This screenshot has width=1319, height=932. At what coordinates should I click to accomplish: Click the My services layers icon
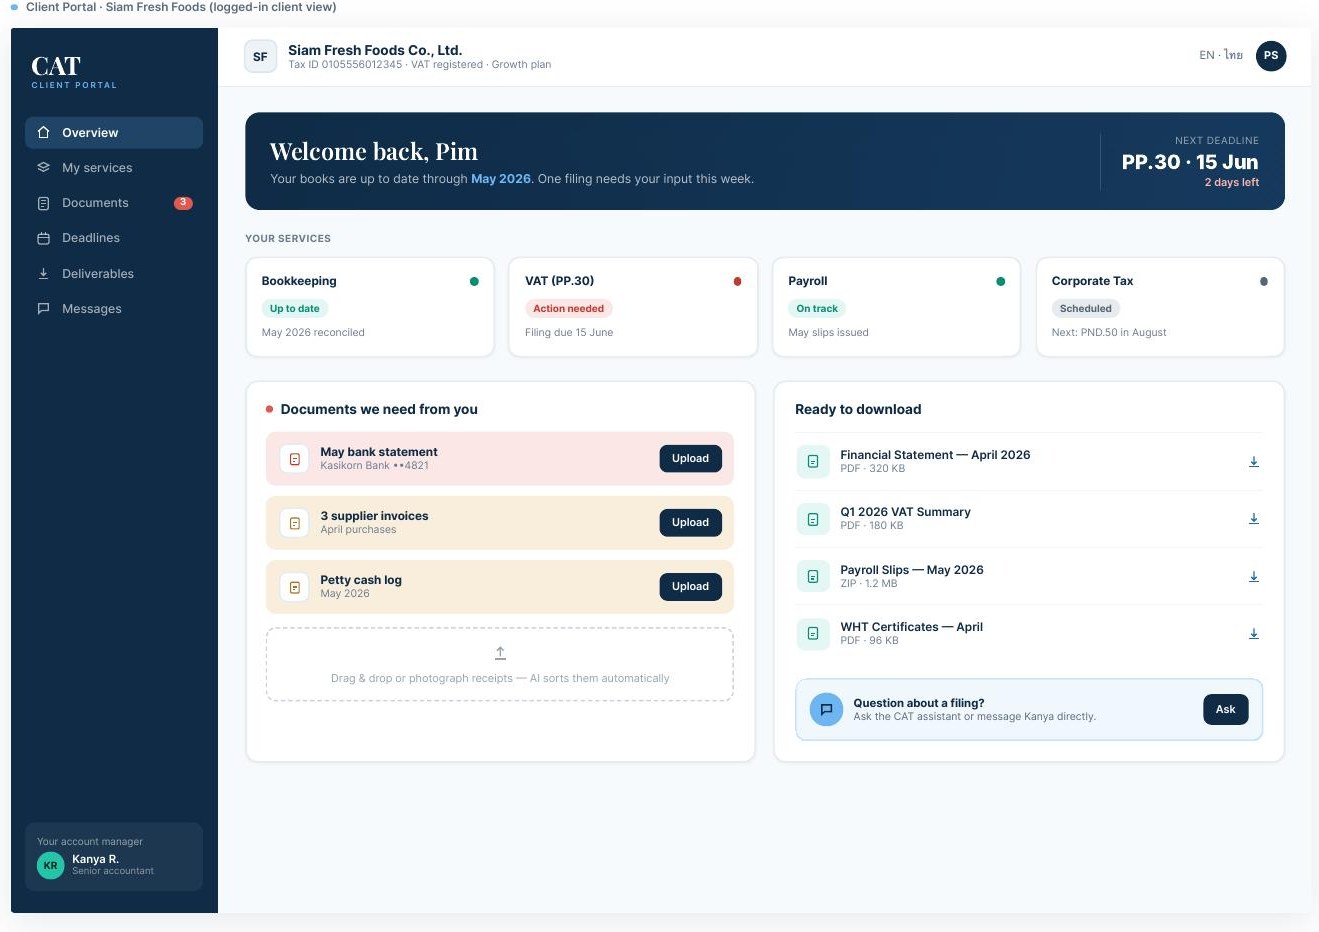[x=43, y=167]
